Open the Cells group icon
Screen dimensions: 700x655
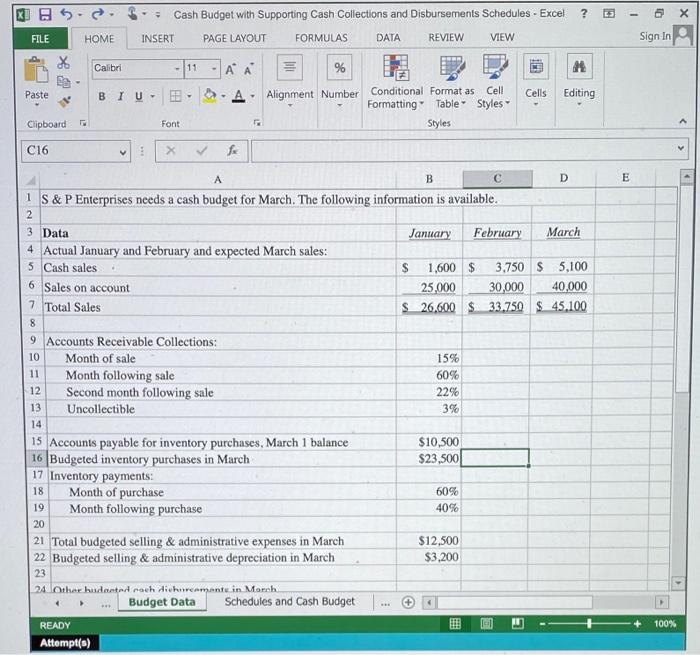click(536, 67)
